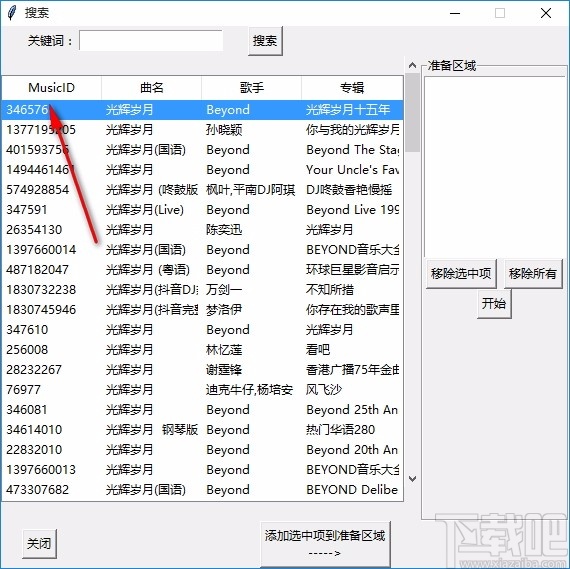Click singer 万剑一 cell
Screen dimensions: 570x569
pyautogui.click(x=224, y=290)
